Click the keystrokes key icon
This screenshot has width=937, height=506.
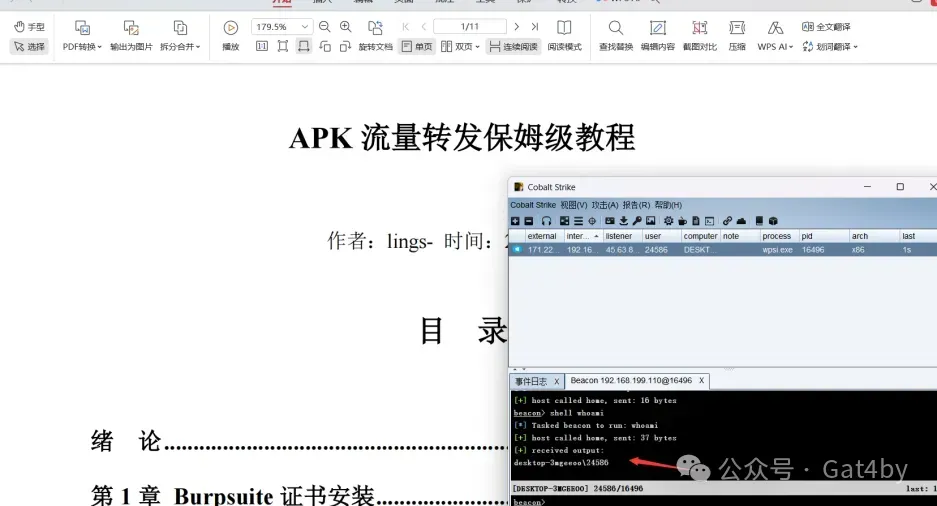pos(637,221)
